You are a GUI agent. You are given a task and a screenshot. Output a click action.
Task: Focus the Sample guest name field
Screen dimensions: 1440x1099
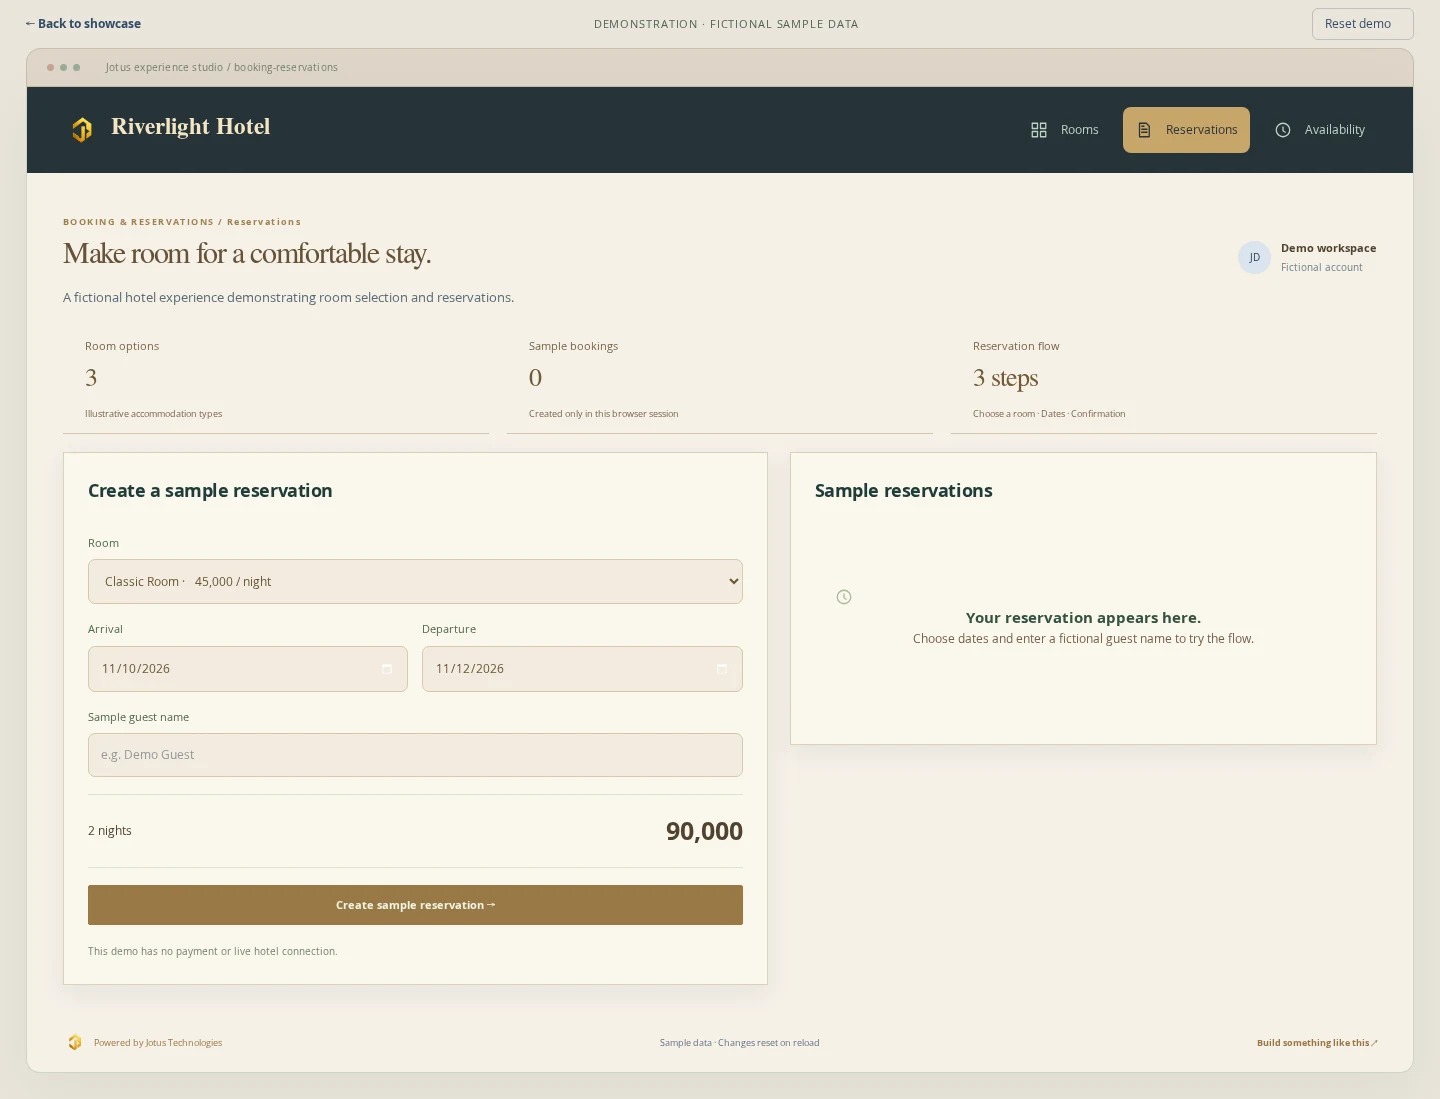[x=415, y=755]
